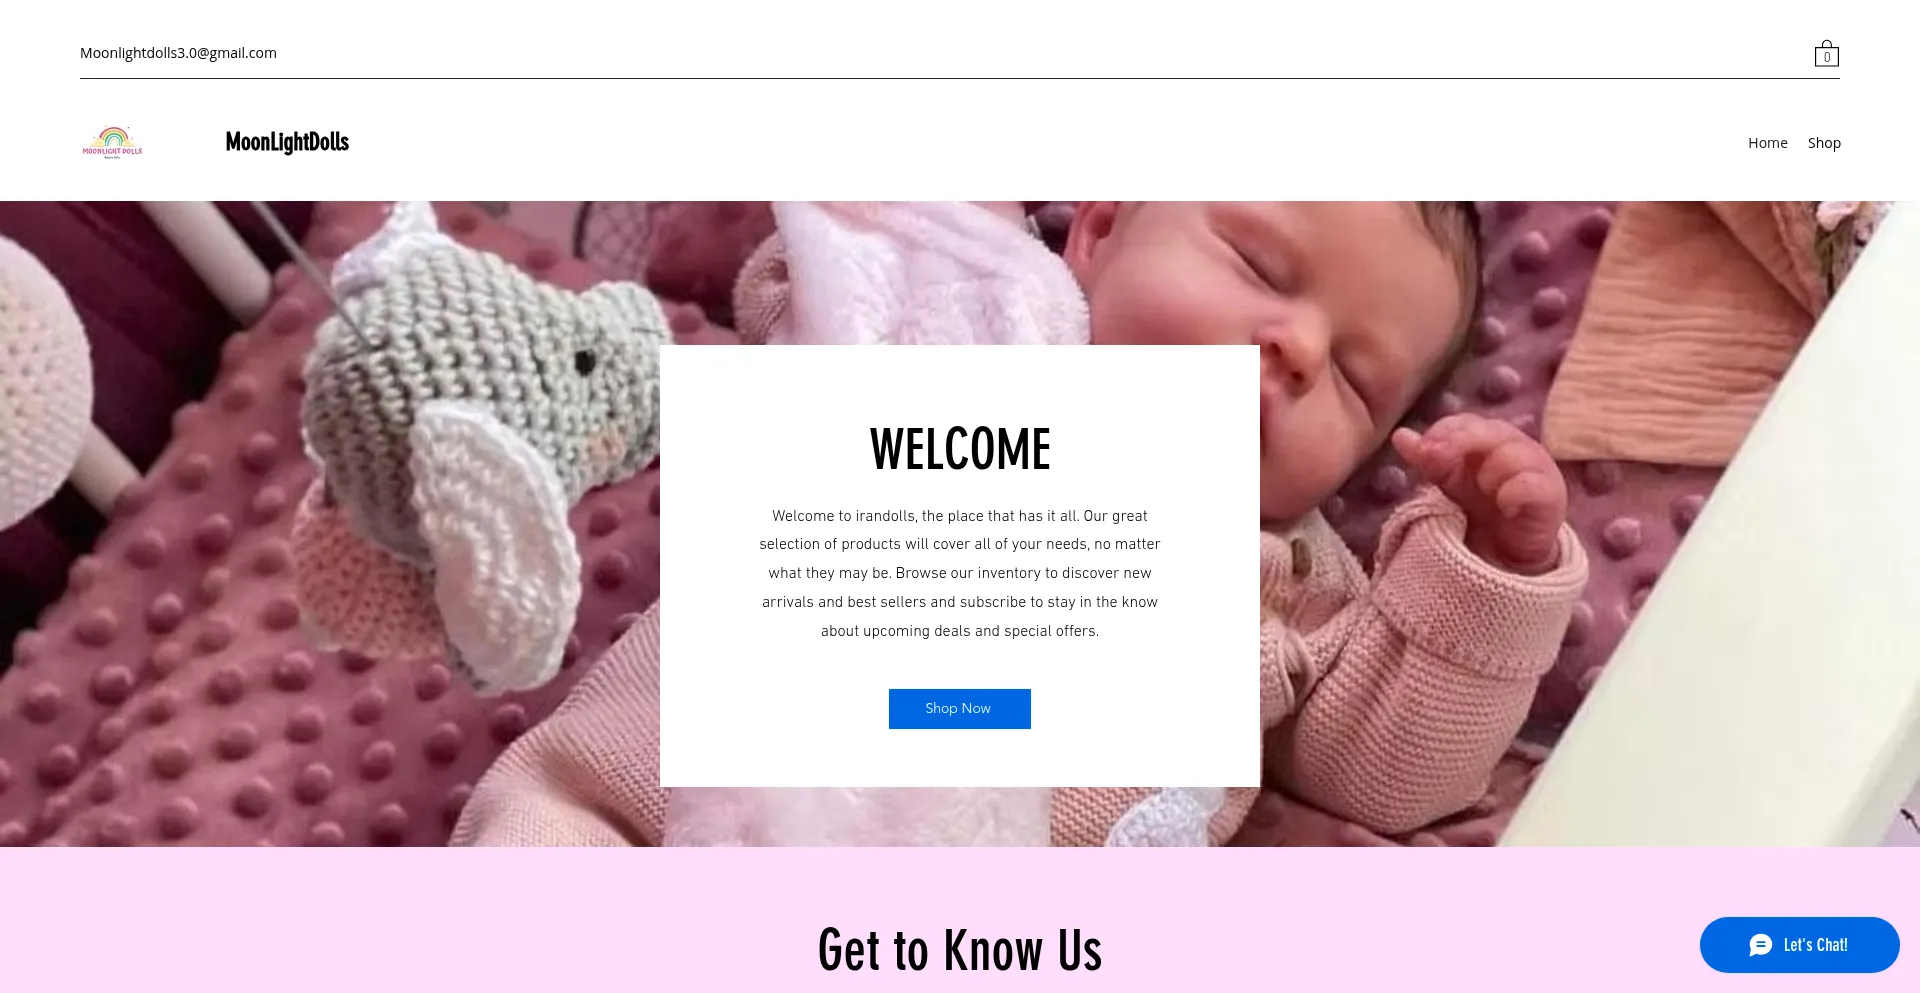Click the WELCOME heading
The height and width of the screenshot is (993, 1920).
click(960, 449)
